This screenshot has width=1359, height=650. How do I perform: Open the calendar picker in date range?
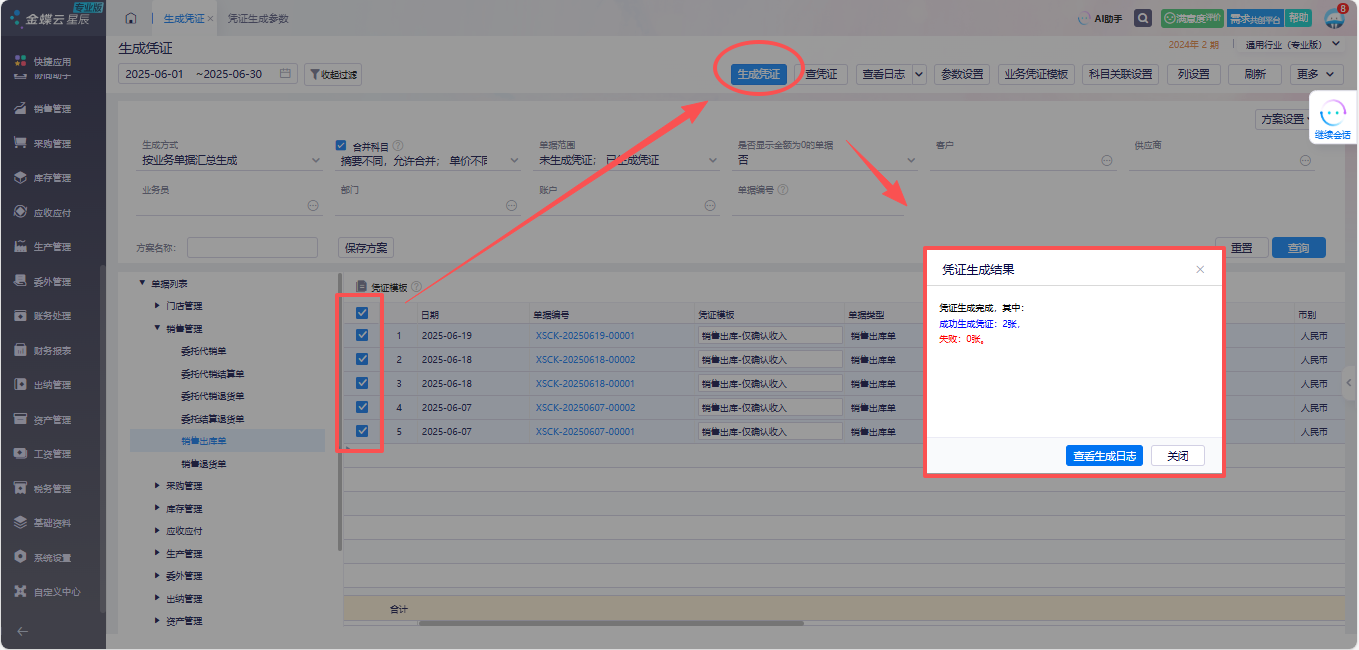click(x=285, y=74)
